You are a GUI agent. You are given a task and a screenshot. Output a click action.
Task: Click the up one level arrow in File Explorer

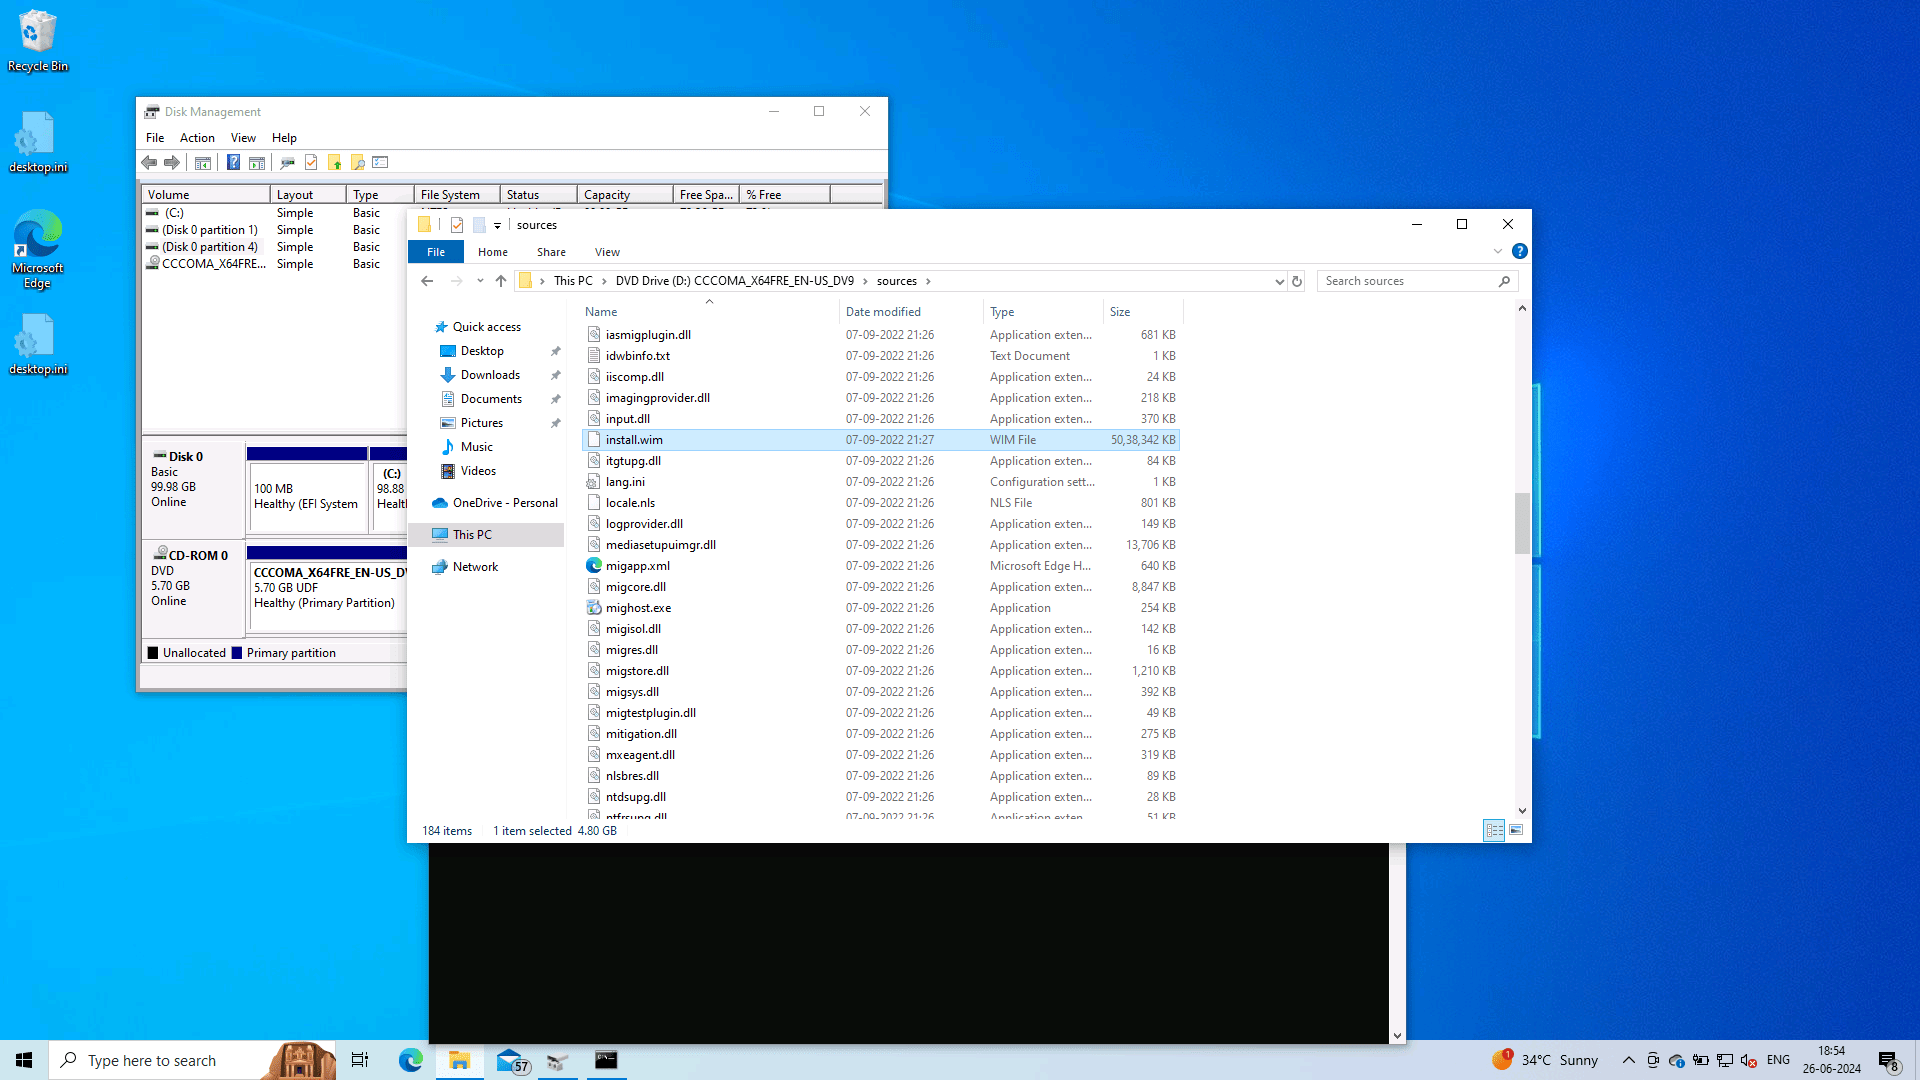501,281
